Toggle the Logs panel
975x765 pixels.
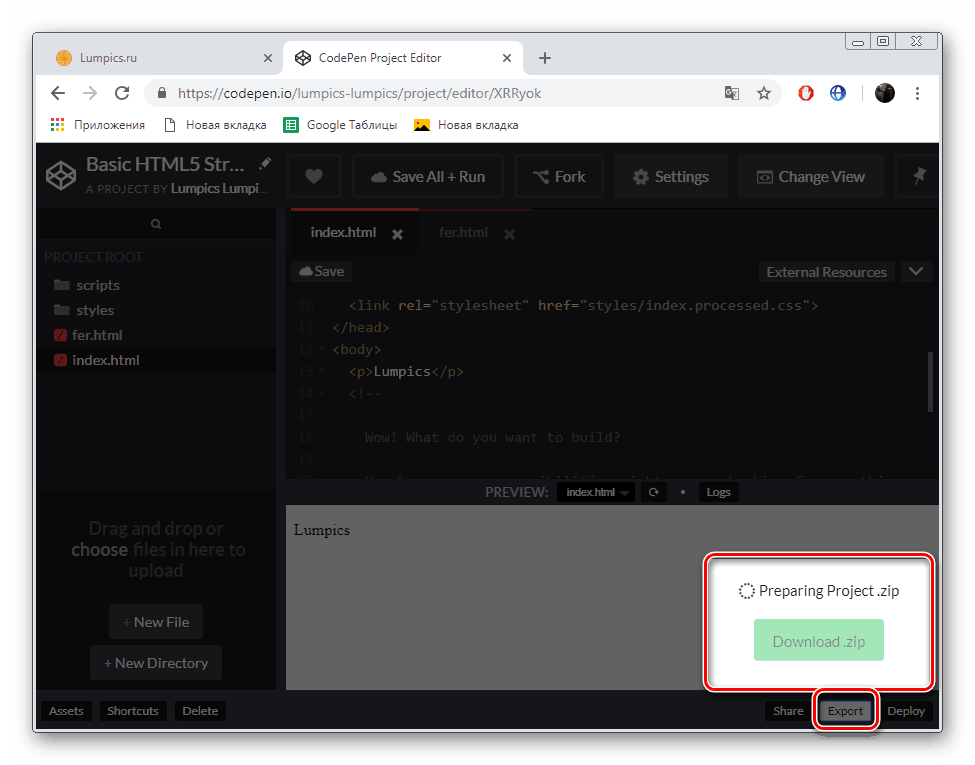pos(718,491)
